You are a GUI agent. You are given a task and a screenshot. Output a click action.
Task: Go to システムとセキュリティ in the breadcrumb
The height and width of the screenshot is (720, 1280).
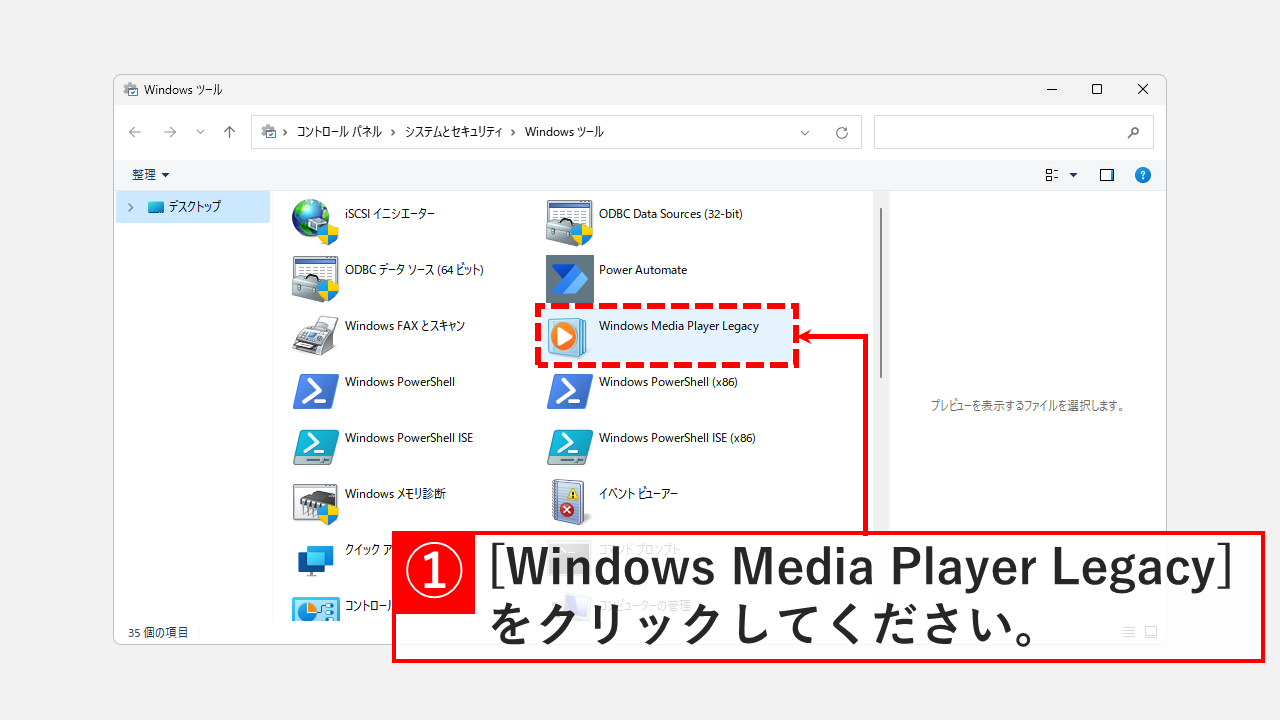[x=451, y=131]
